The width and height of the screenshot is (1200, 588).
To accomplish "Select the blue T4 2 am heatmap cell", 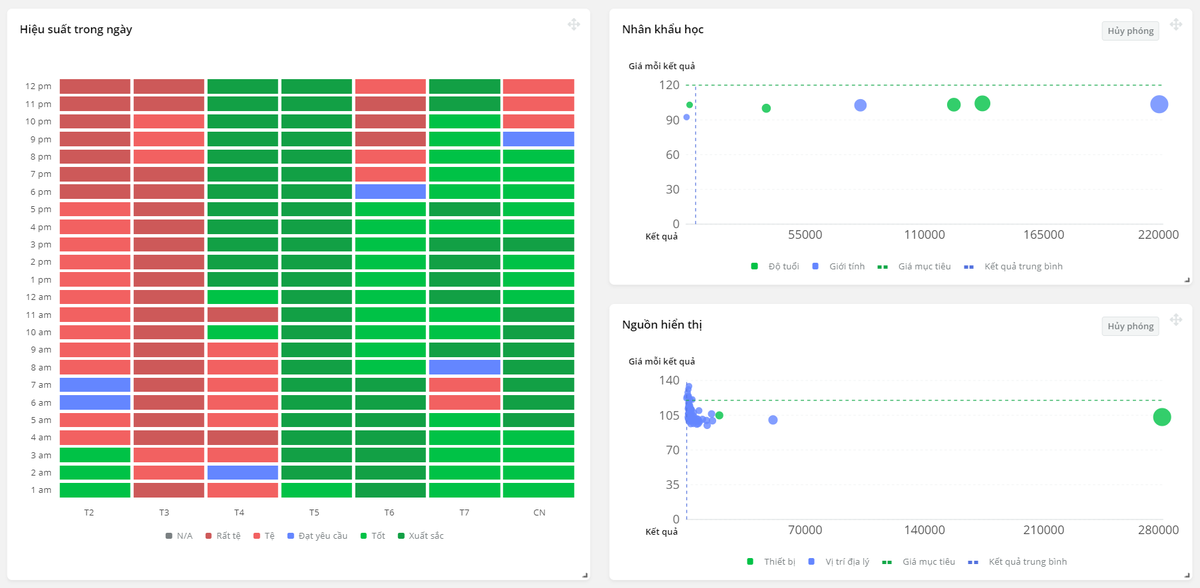I will [242, 472].
